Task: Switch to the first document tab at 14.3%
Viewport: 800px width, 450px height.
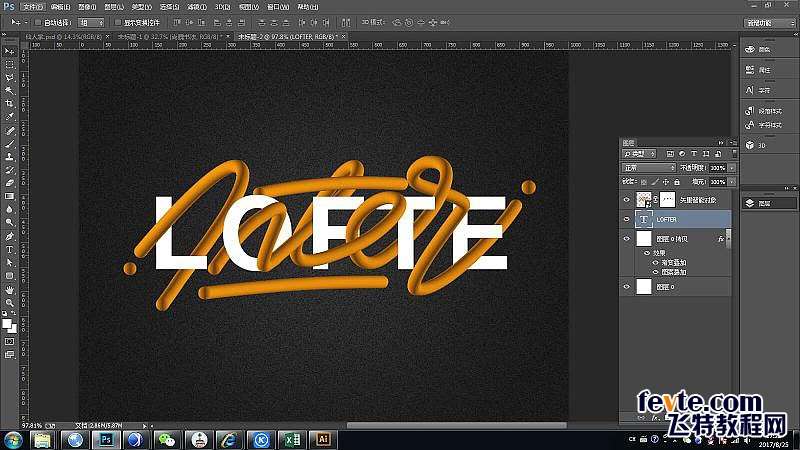Action: tap(63, 37)
